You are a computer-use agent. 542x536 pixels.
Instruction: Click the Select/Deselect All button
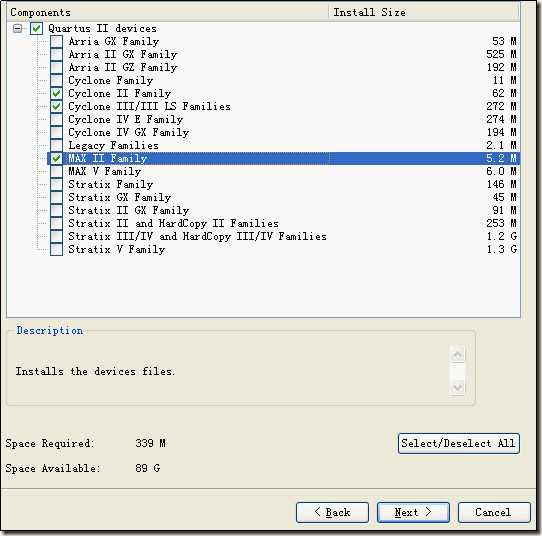(x=459, y=443)
